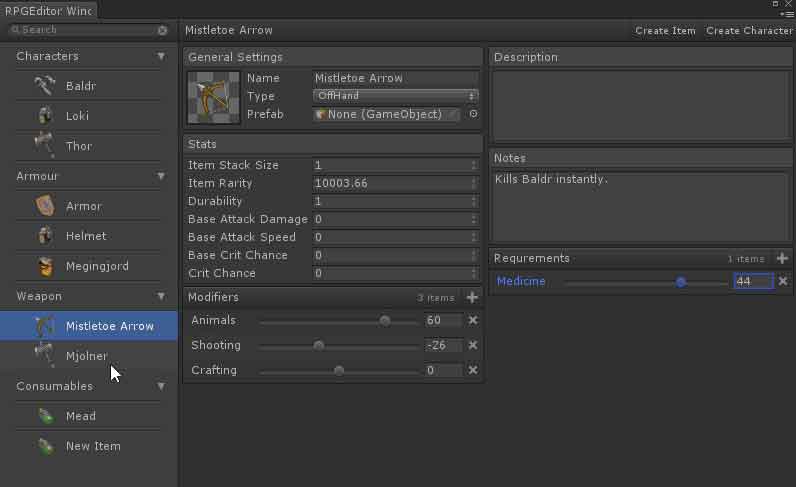Click the Helmet item icon
Viewport: 796px width, 487px height.
tap(45, 236)
